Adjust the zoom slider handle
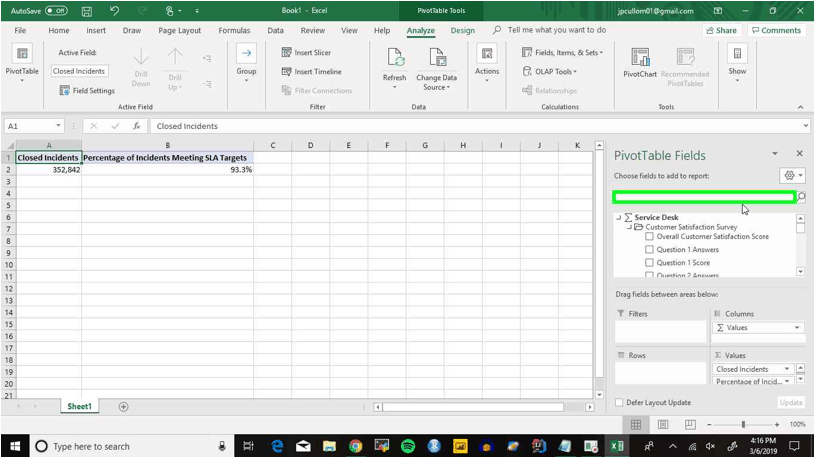The width and height of the screenshot is (815, 459). [x=743, y=425]
